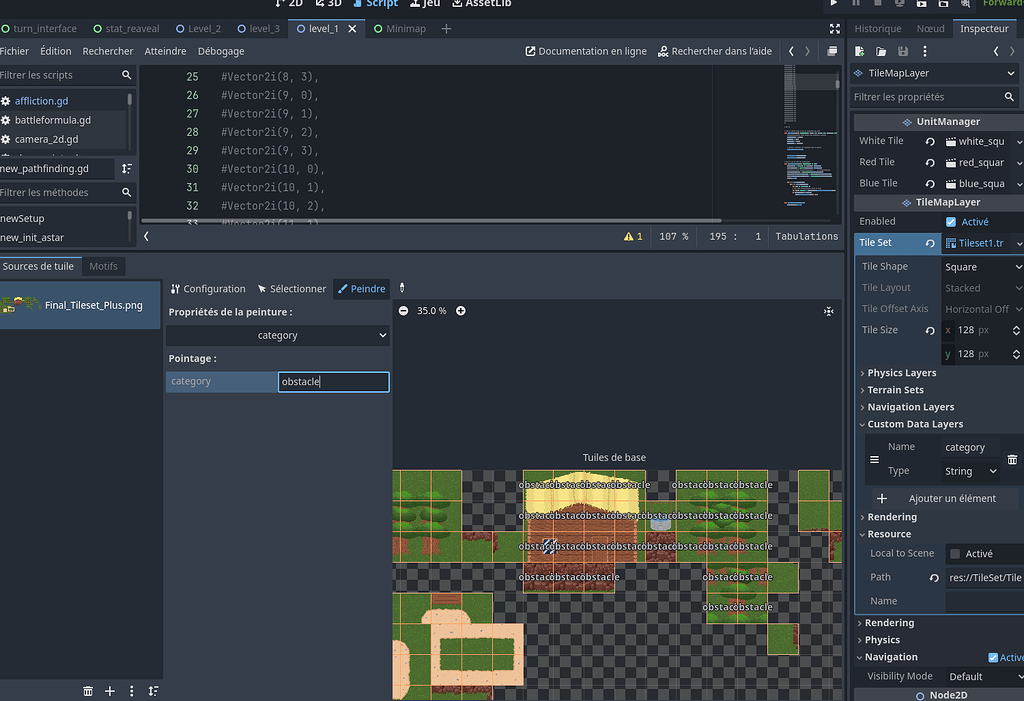The image size is (1024, 701).
Task: Switch to the Nœud tab
Action: 930,29
